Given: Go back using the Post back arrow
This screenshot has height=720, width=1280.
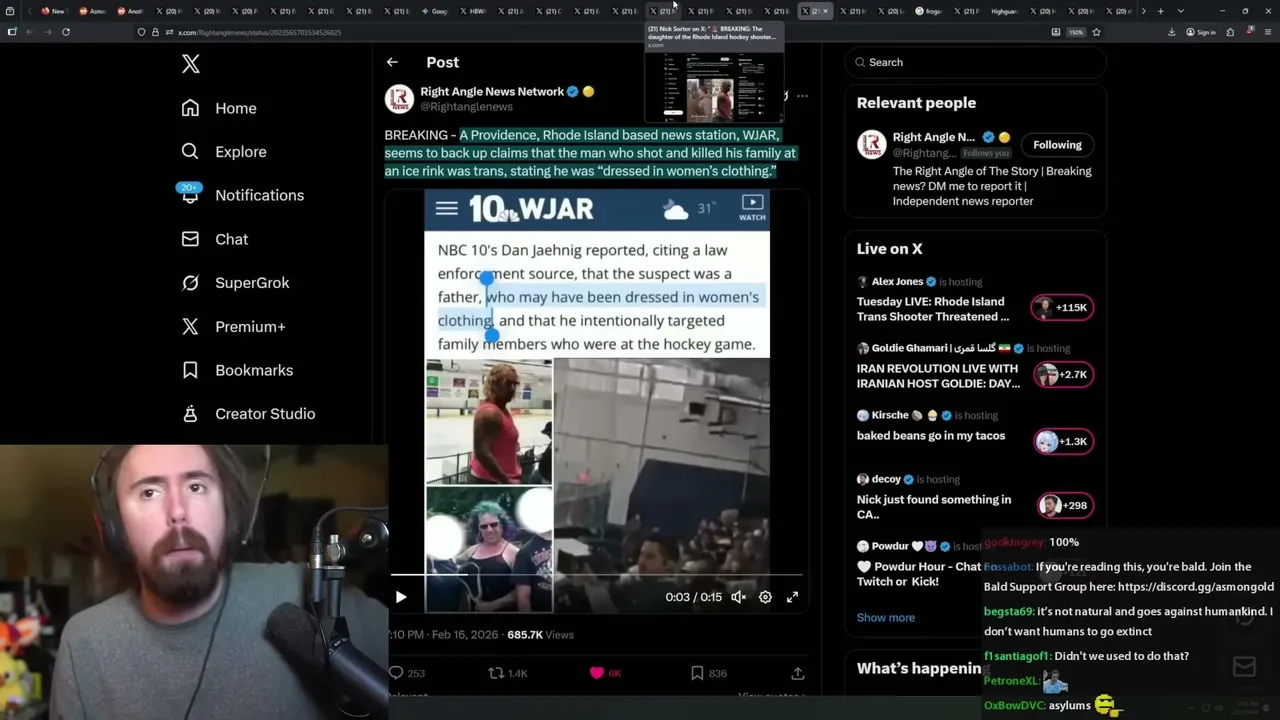Looking at the screenshot, I should click(x=392, y=62).
